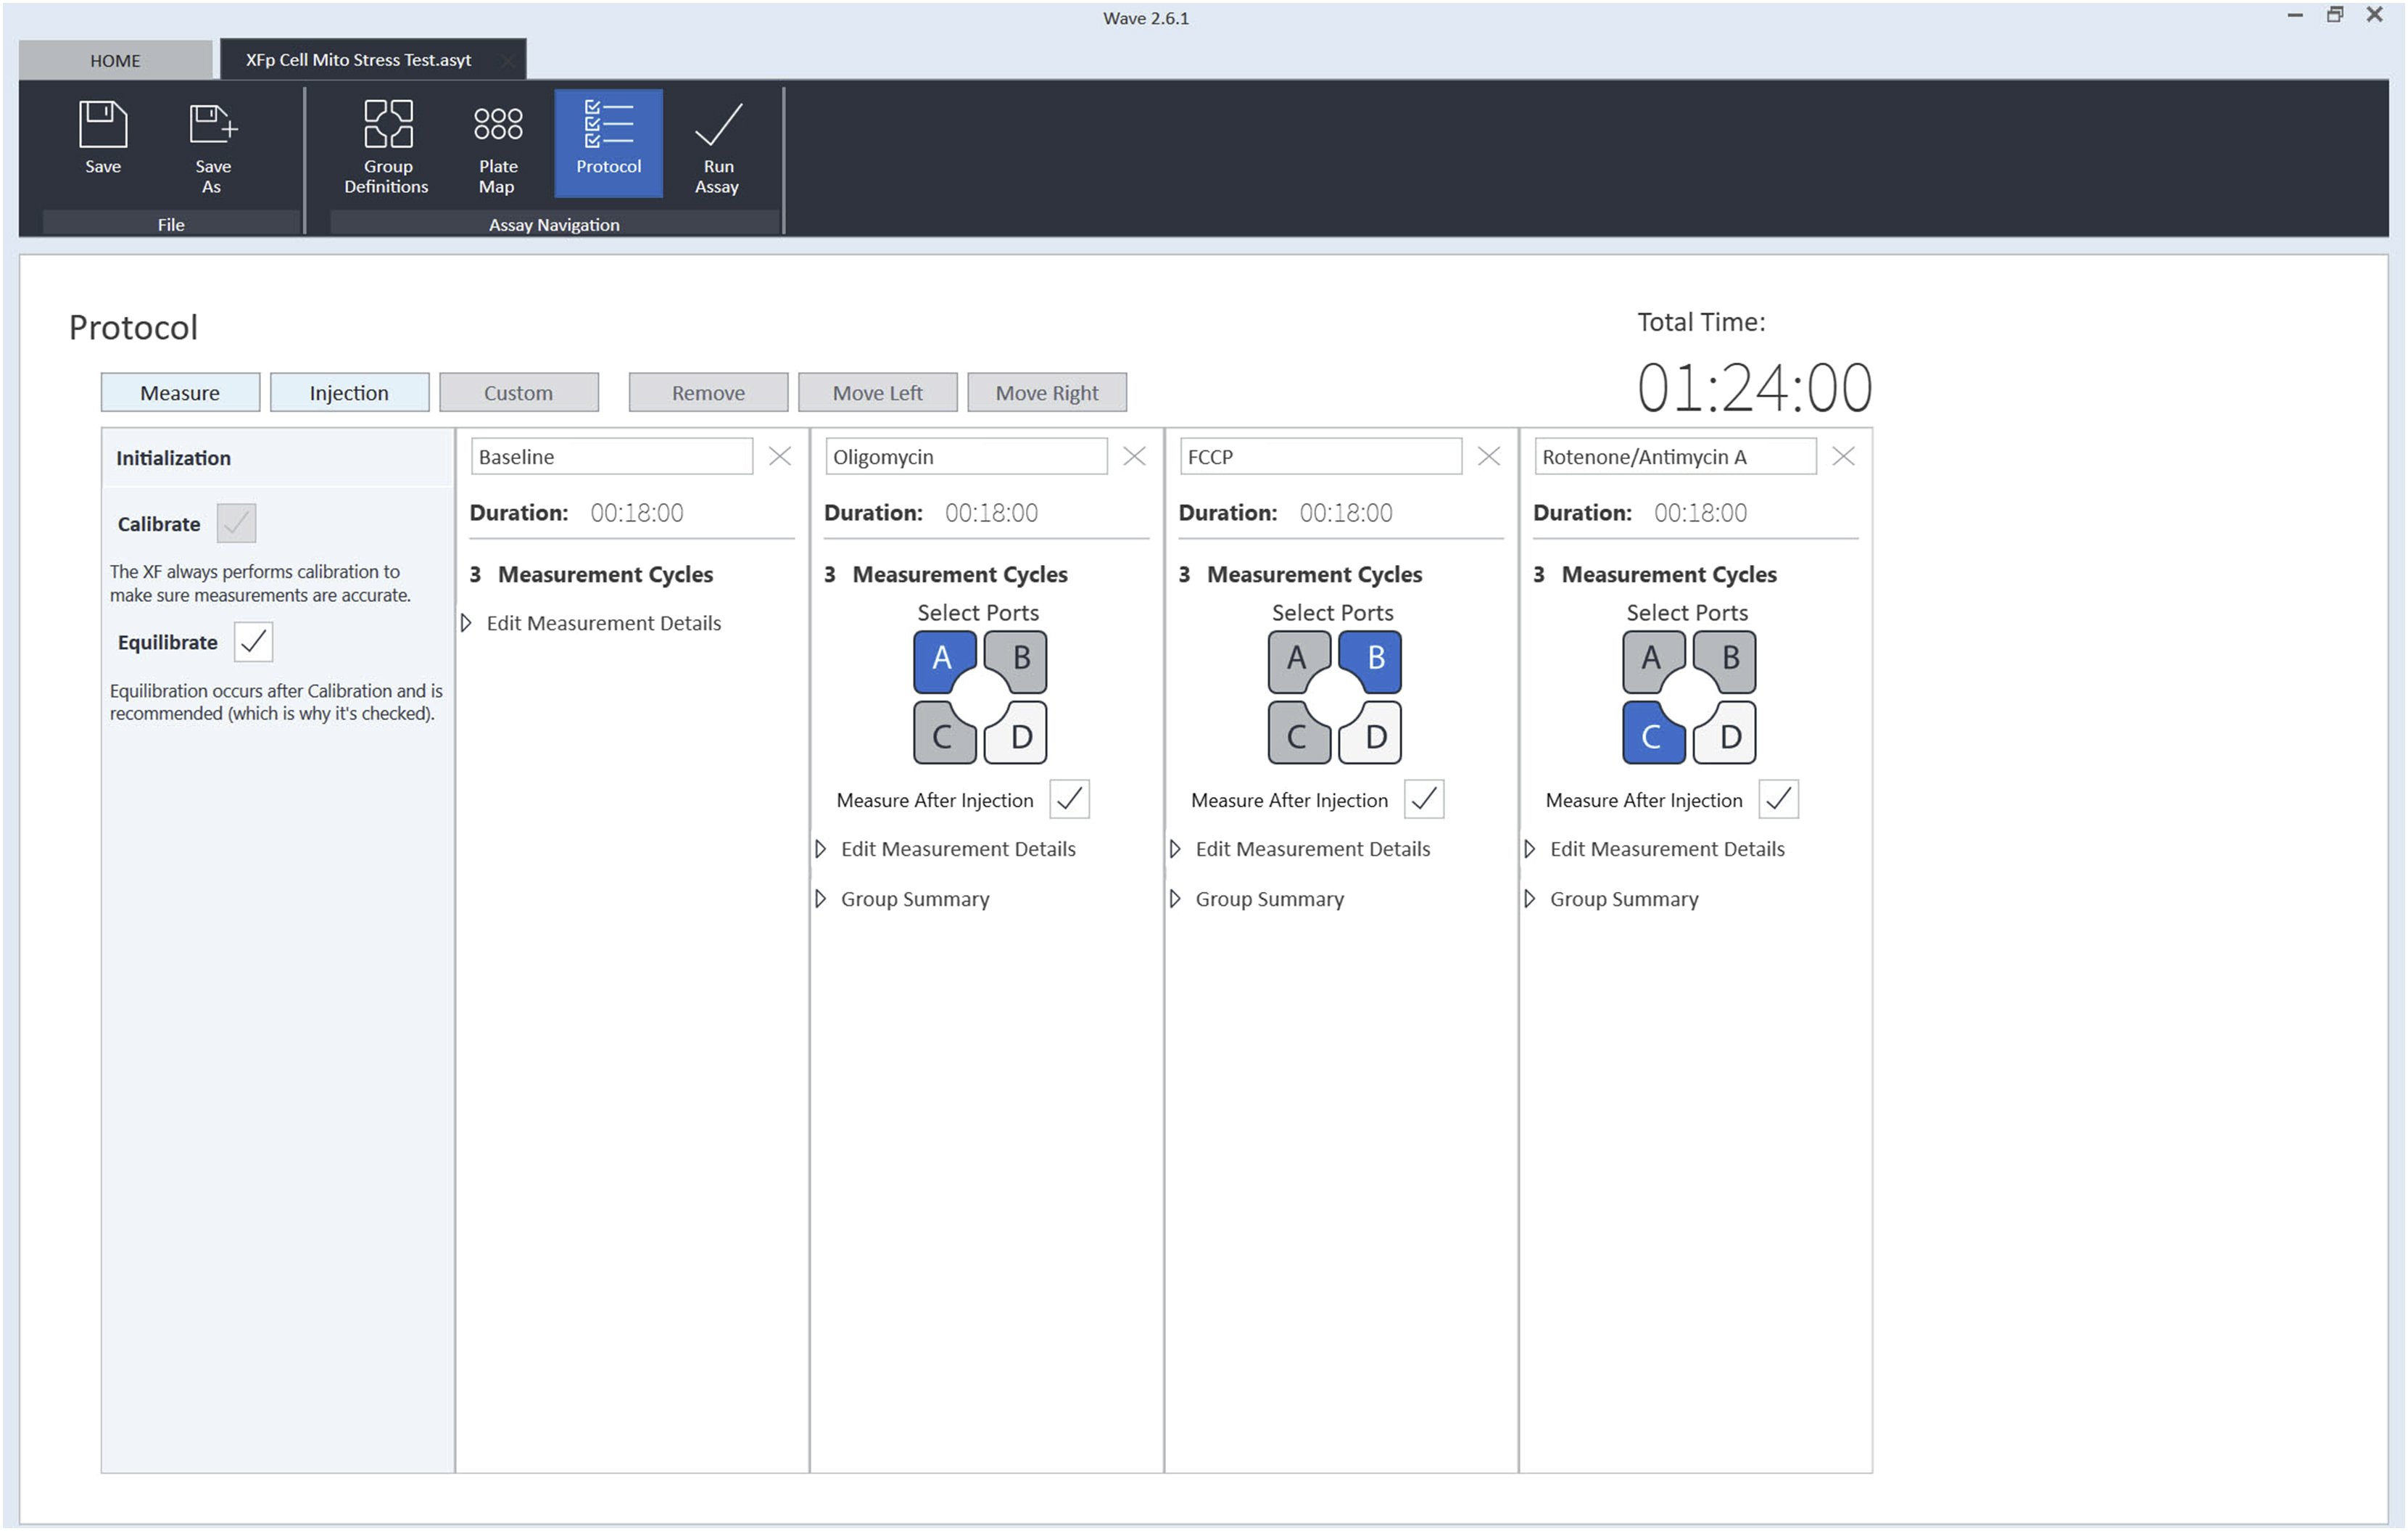This screenshot has width=2408, height=1531.
Task: Select port A in FCCP step
Action: pos(1296,660)
